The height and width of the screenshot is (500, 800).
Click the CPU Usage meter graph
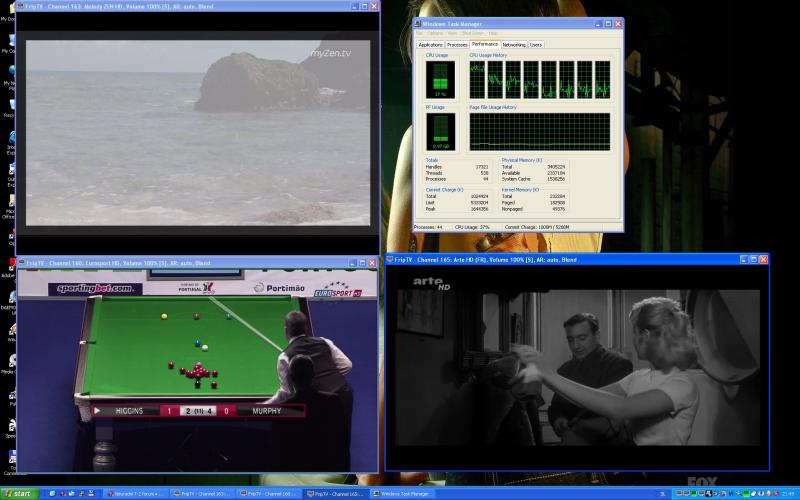[440, 80]
